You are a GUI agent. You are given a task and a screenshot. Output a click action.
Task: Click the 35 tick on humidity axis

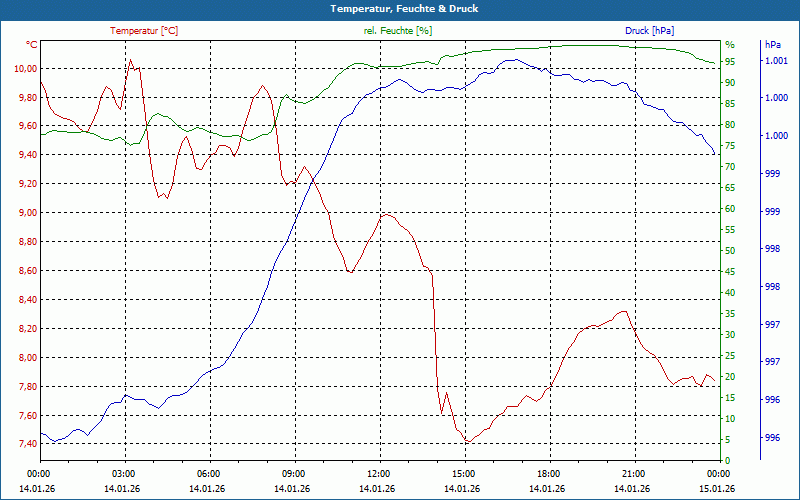click(730, 314)
